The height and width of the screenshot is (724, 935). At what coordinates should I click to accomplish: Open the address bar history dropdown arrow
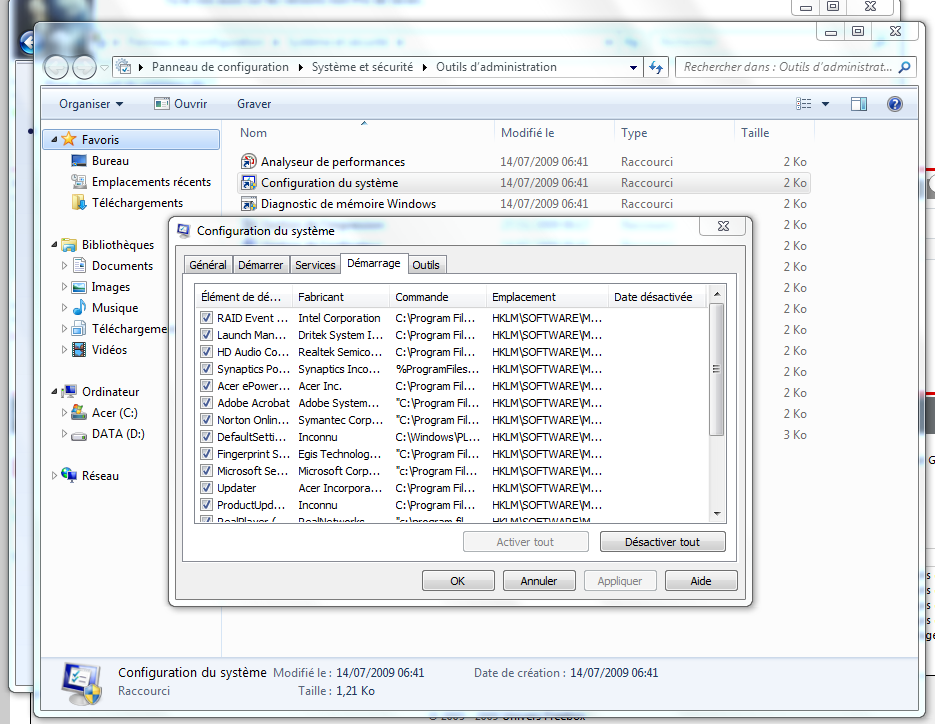point(633,67)
